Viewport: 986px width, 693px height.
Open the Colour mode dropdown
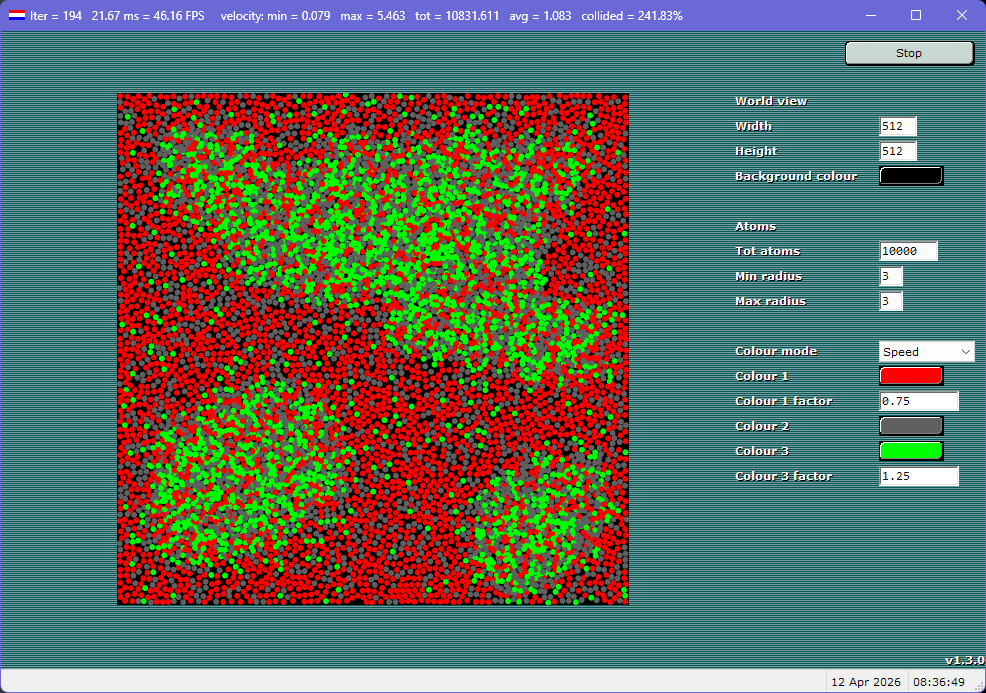925,351
